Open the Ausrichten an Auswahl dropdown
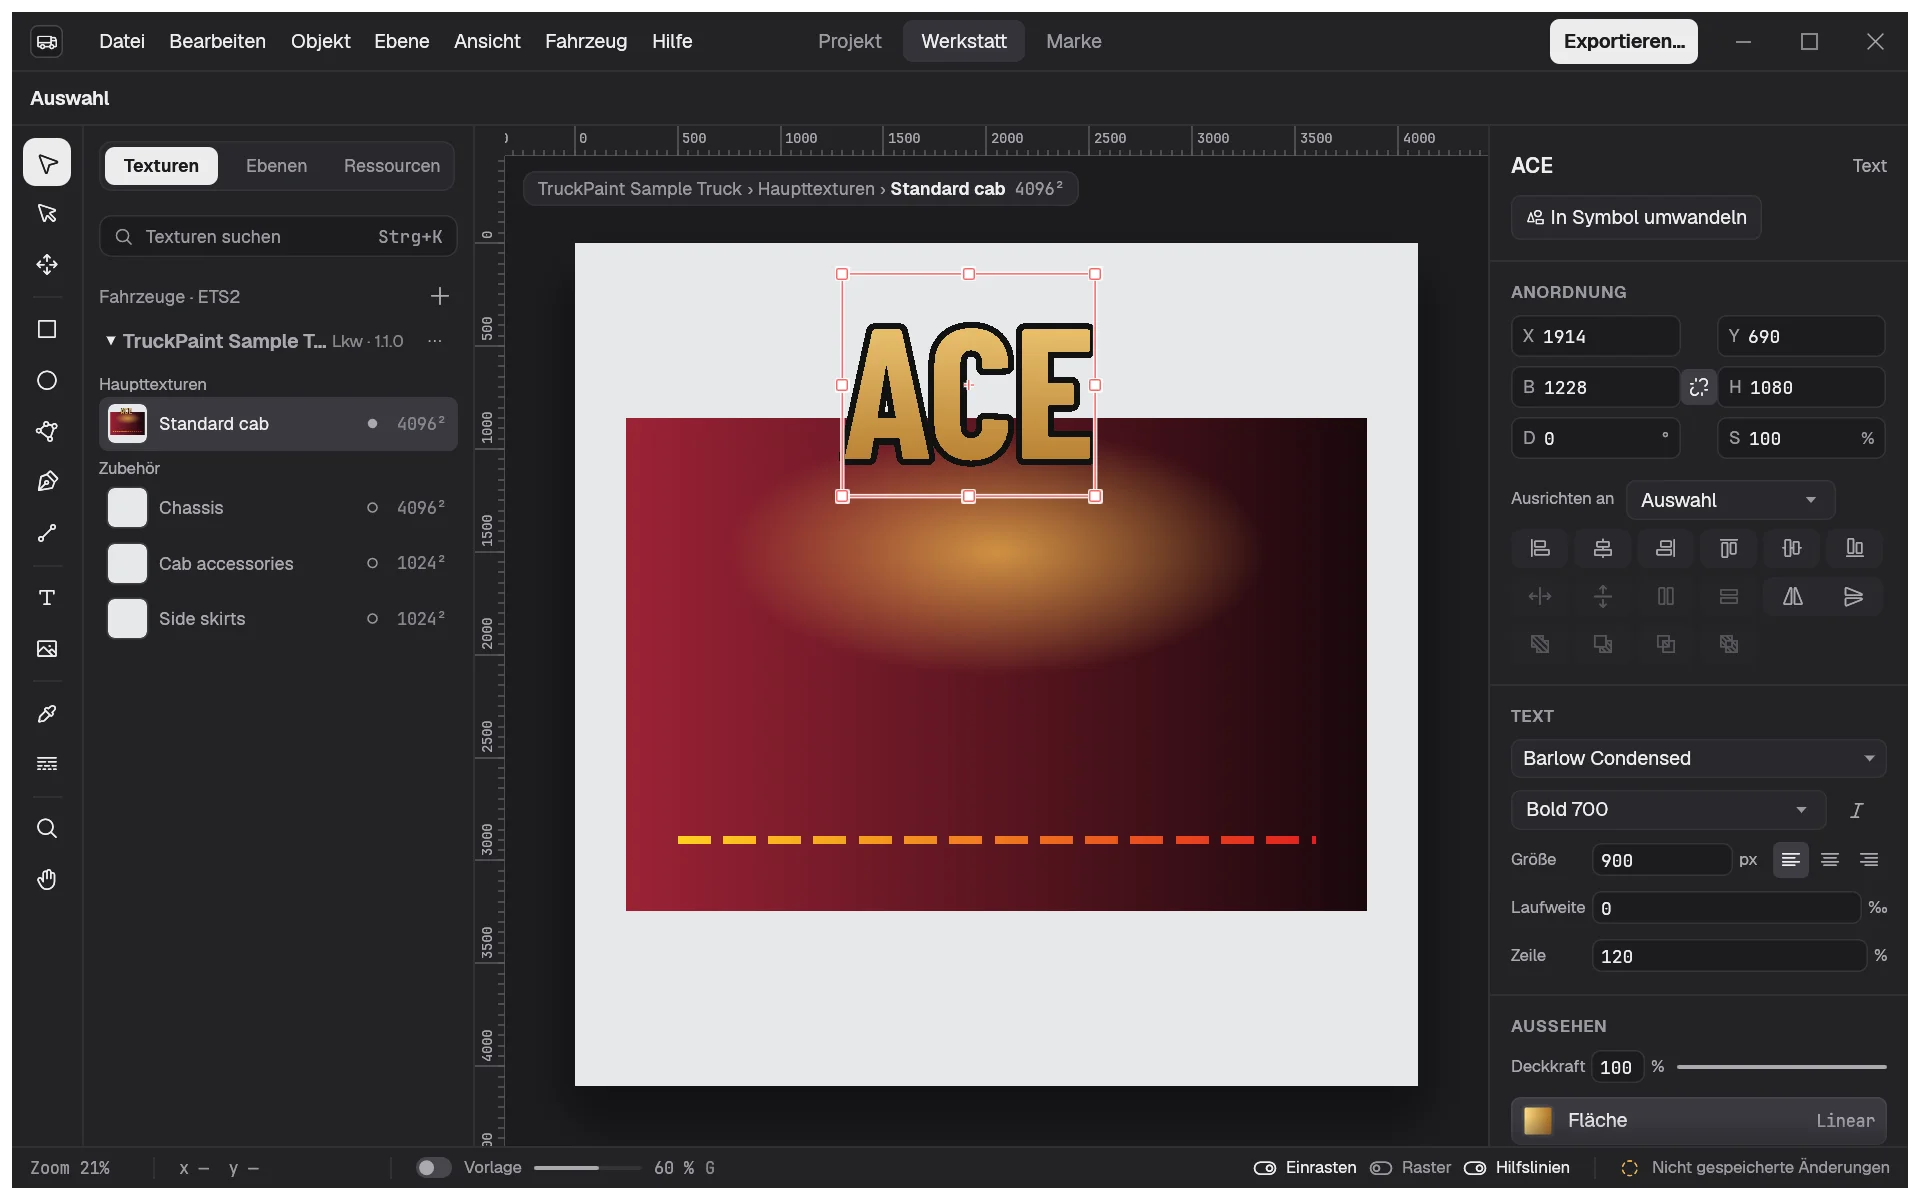The height and width of the screenshot is (1200, 1920). pyautogui.click(x=1730, y=500)
